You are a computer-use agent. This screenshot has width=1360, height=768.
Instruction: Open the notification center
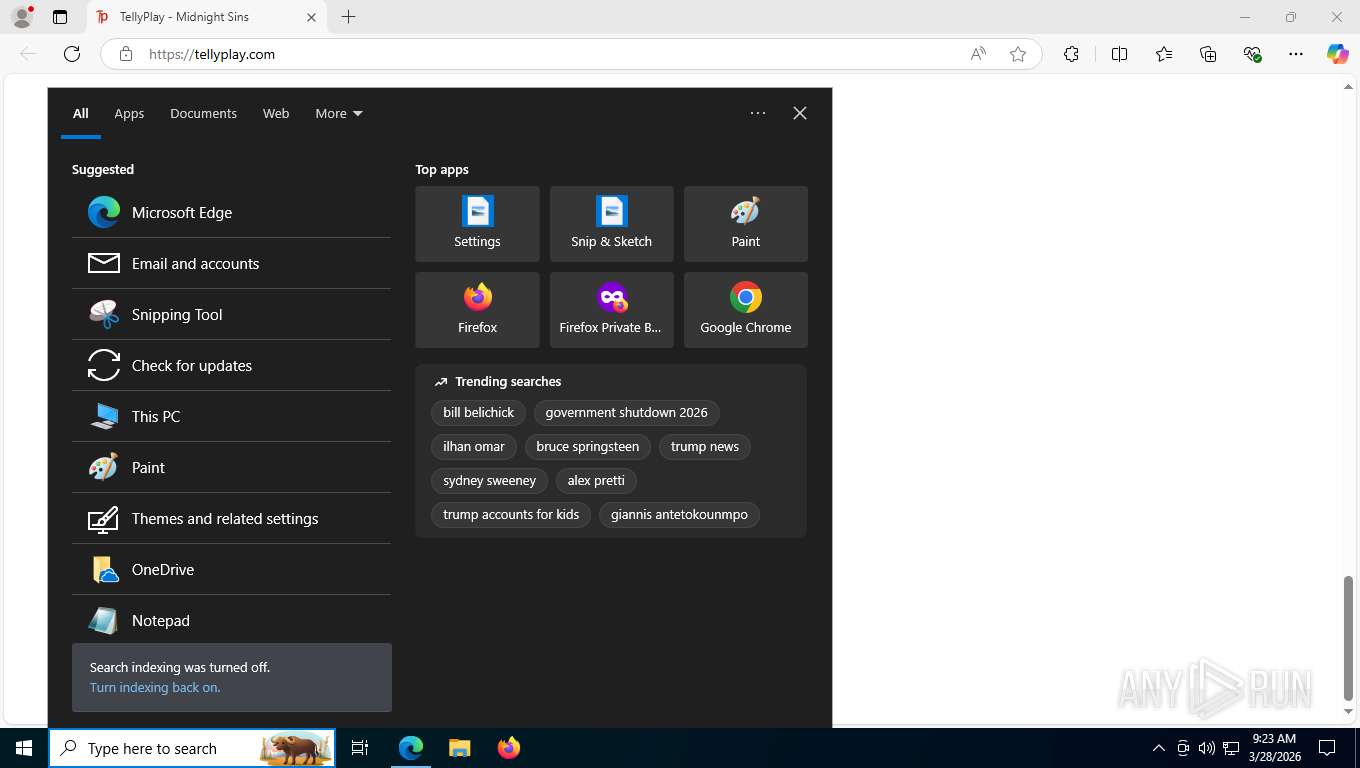pyautogui.click(x=1327, y=748)
